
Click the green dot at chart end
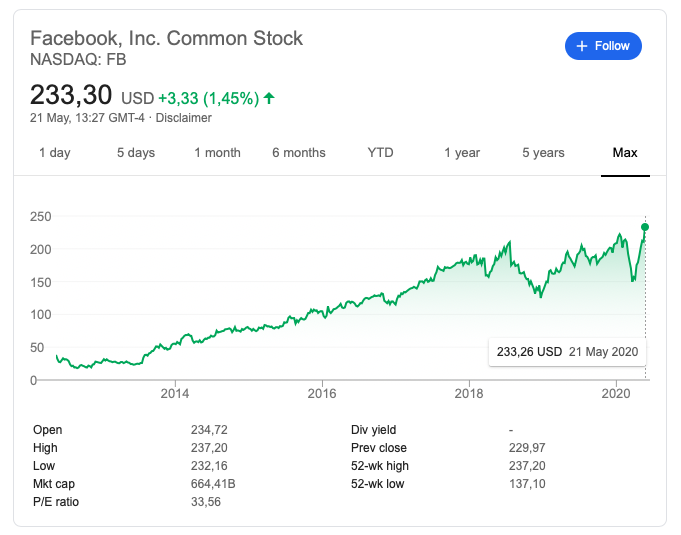pos(645,228)
